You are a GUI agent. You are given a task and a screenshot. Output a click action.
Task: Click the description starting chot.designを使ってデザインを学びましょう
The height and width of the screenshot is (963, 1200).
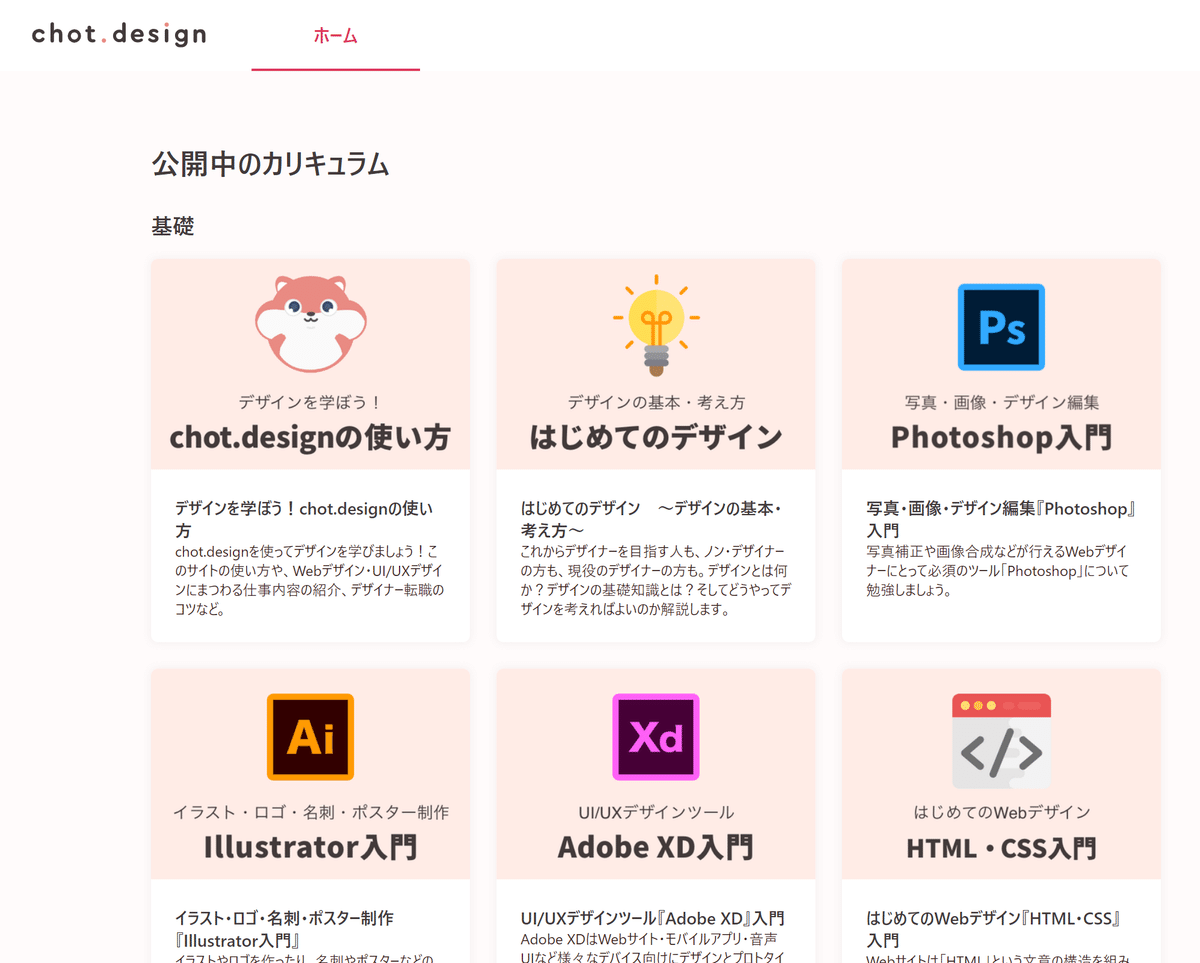coord(309,580)
